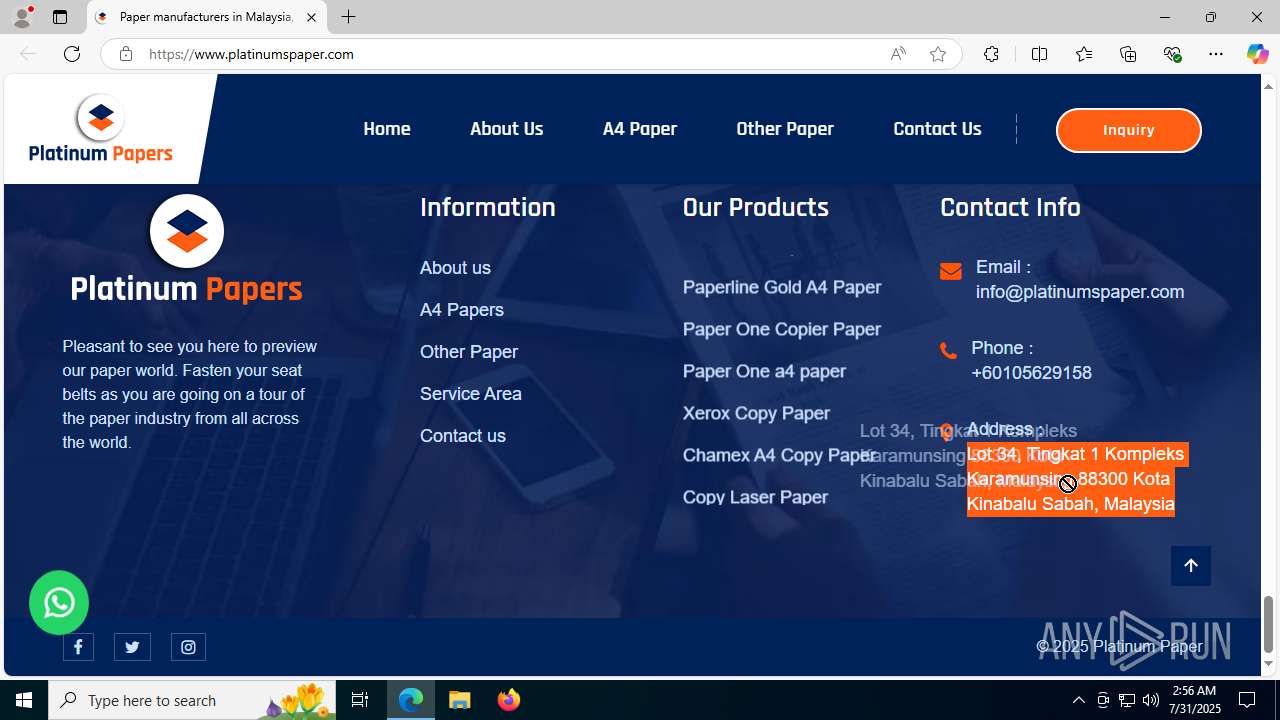Viewport: 1280px width, 720px height.
Task: Add this page to favorites star
Action: (x=938, y=54)
